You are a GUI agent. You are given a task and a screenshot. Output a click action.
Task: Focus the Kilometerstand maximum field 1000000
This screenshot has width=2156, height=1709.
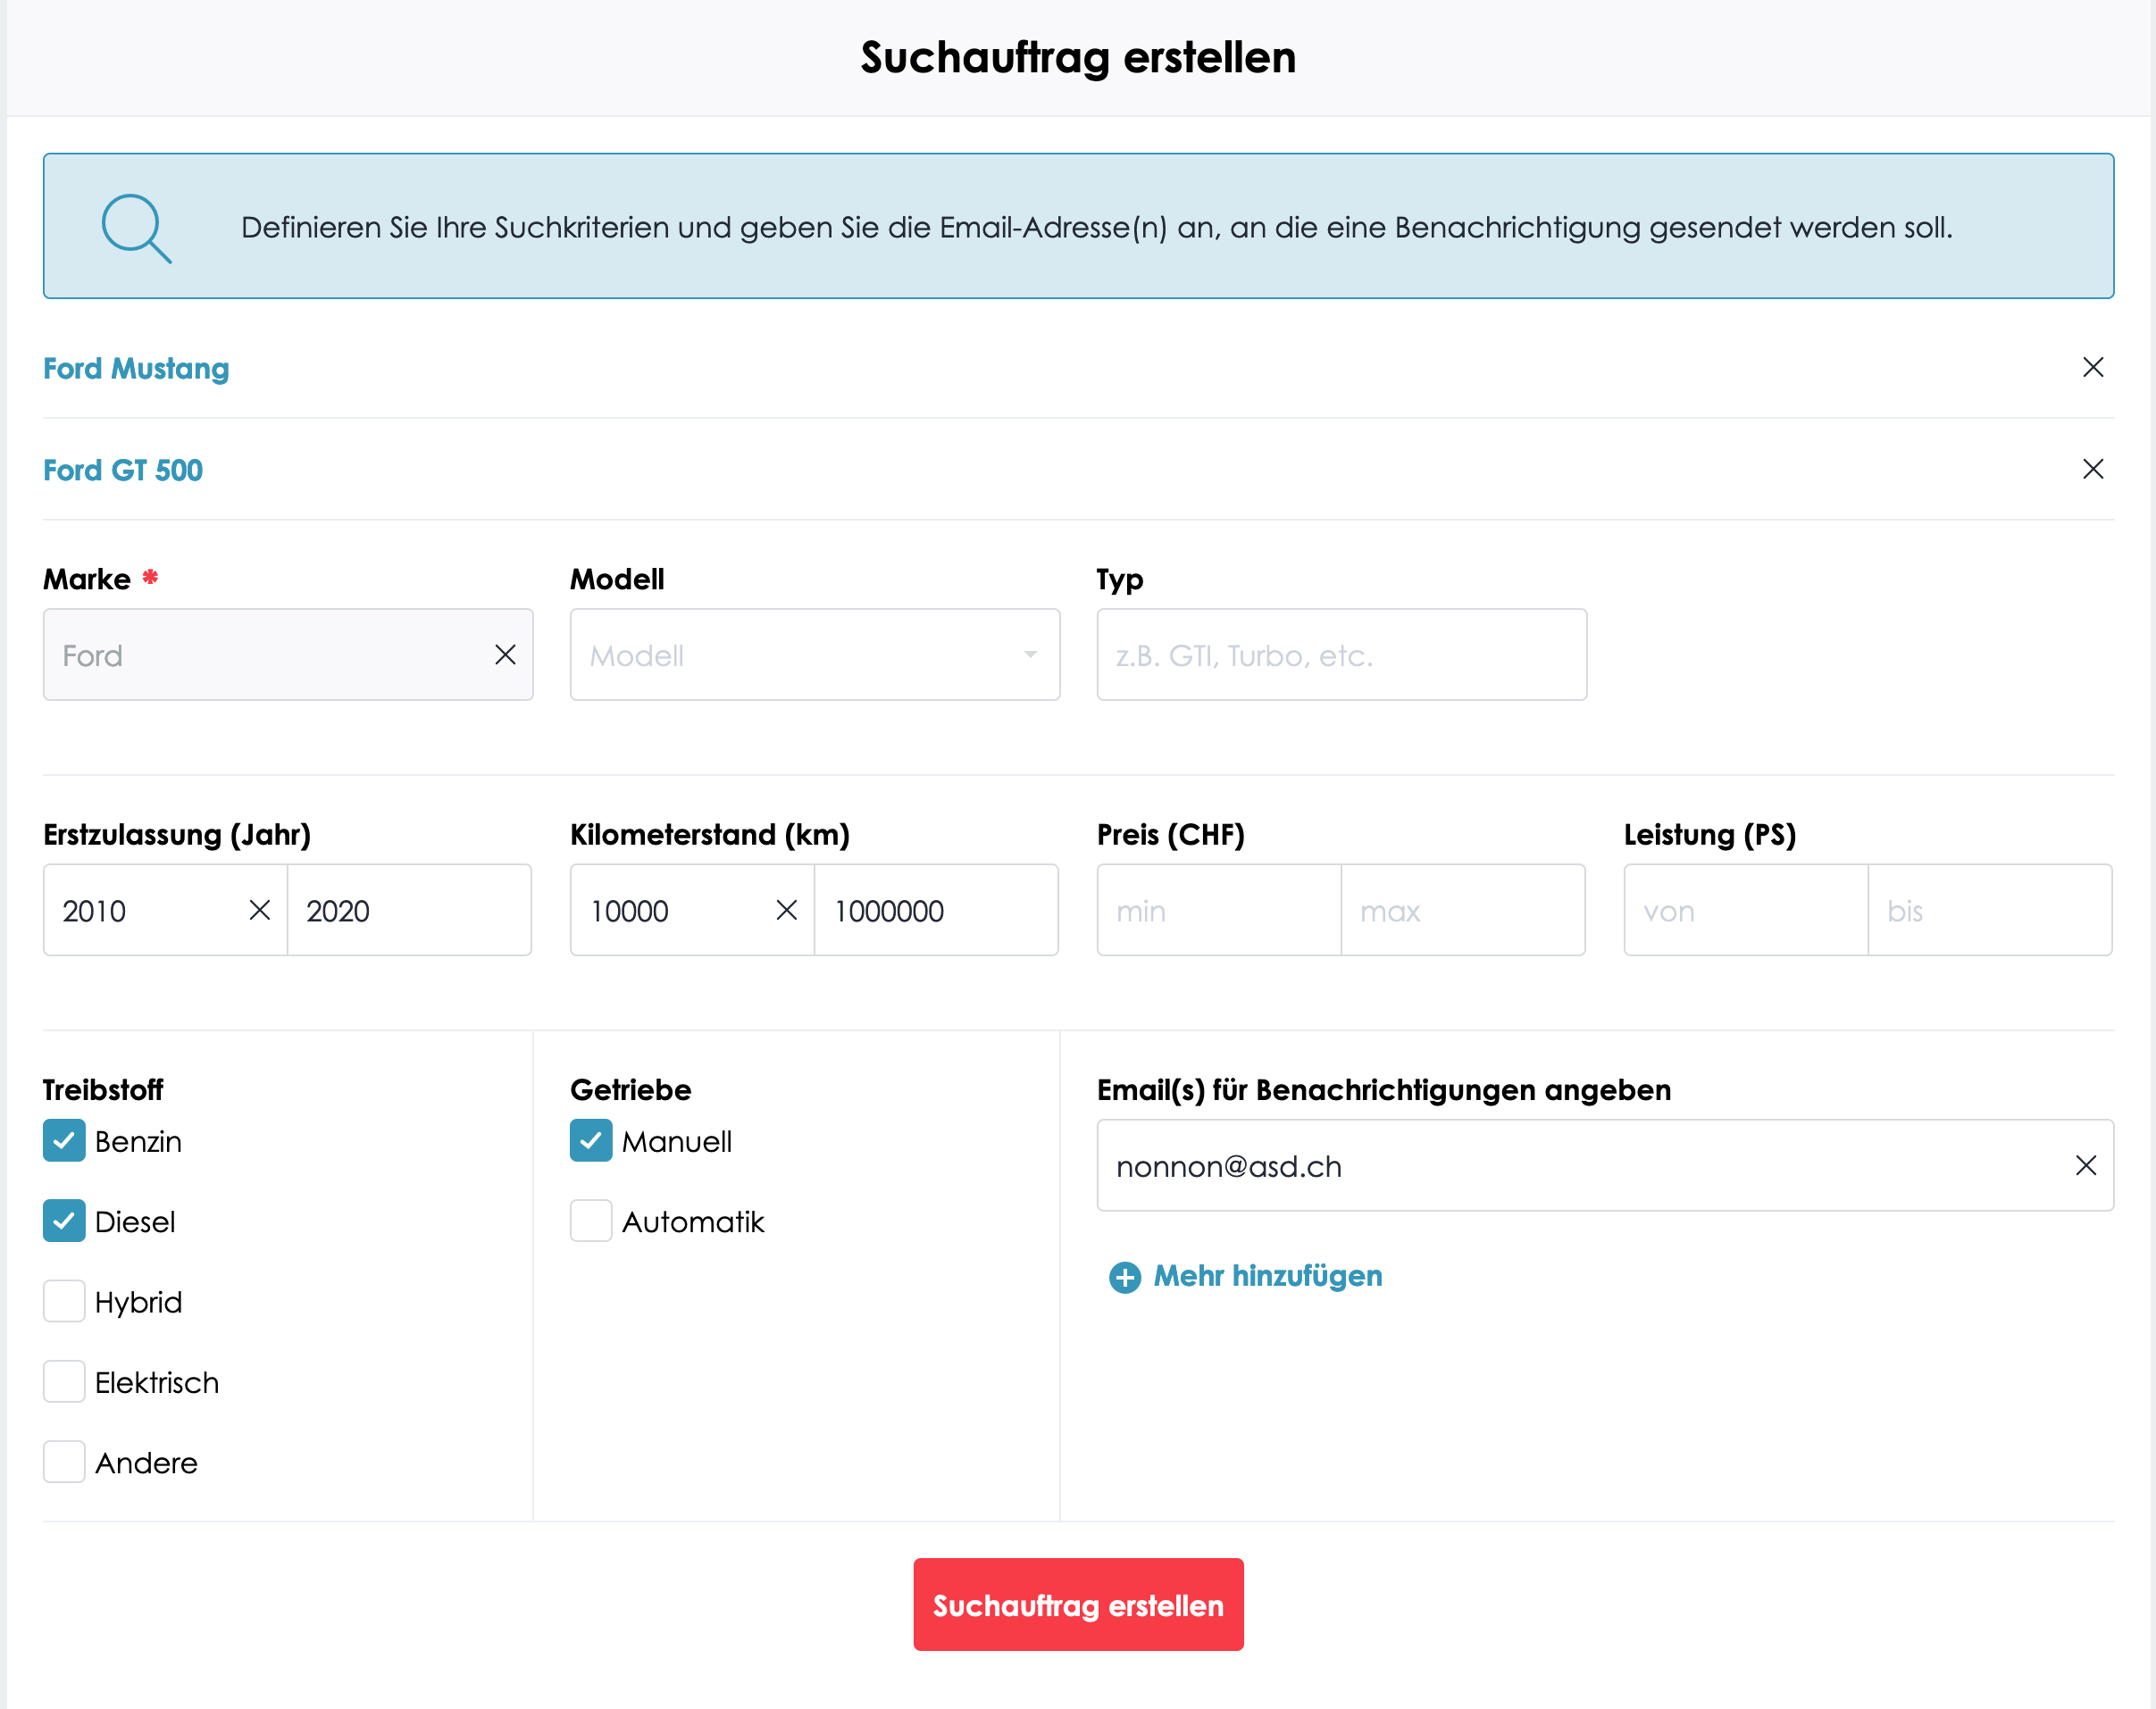tap(937, 910)
